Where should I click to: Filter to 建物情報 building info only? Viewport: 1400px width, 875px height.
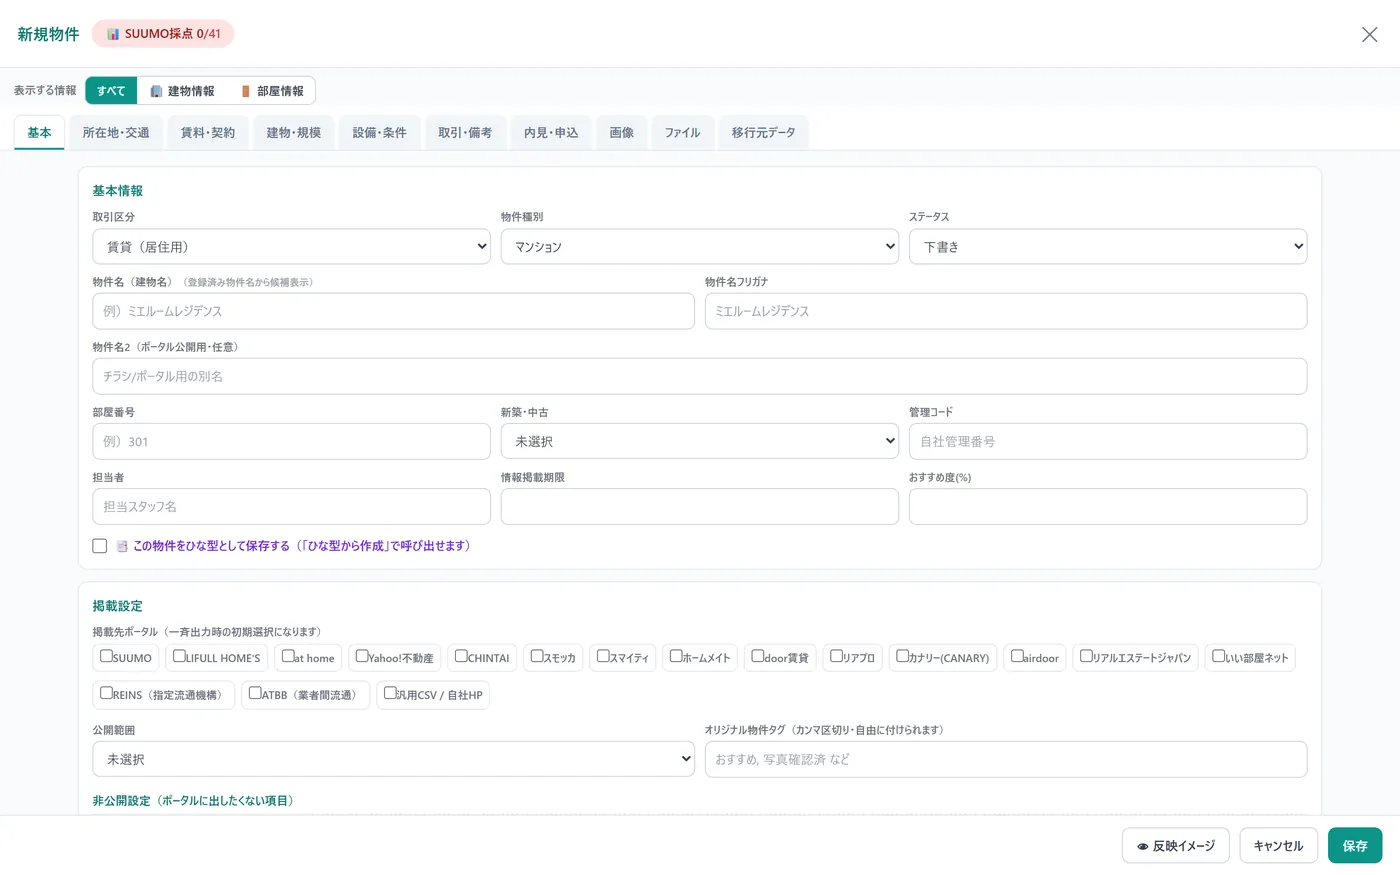point(182,91)
